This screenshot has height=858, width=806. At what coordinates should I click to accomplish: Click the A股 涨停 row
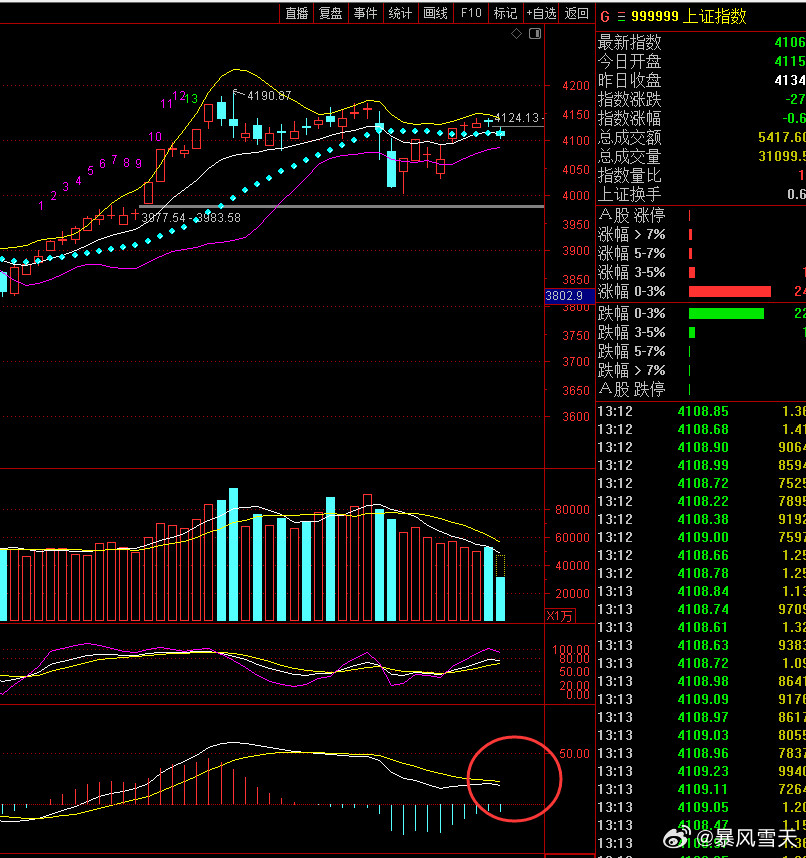(701, 216)
